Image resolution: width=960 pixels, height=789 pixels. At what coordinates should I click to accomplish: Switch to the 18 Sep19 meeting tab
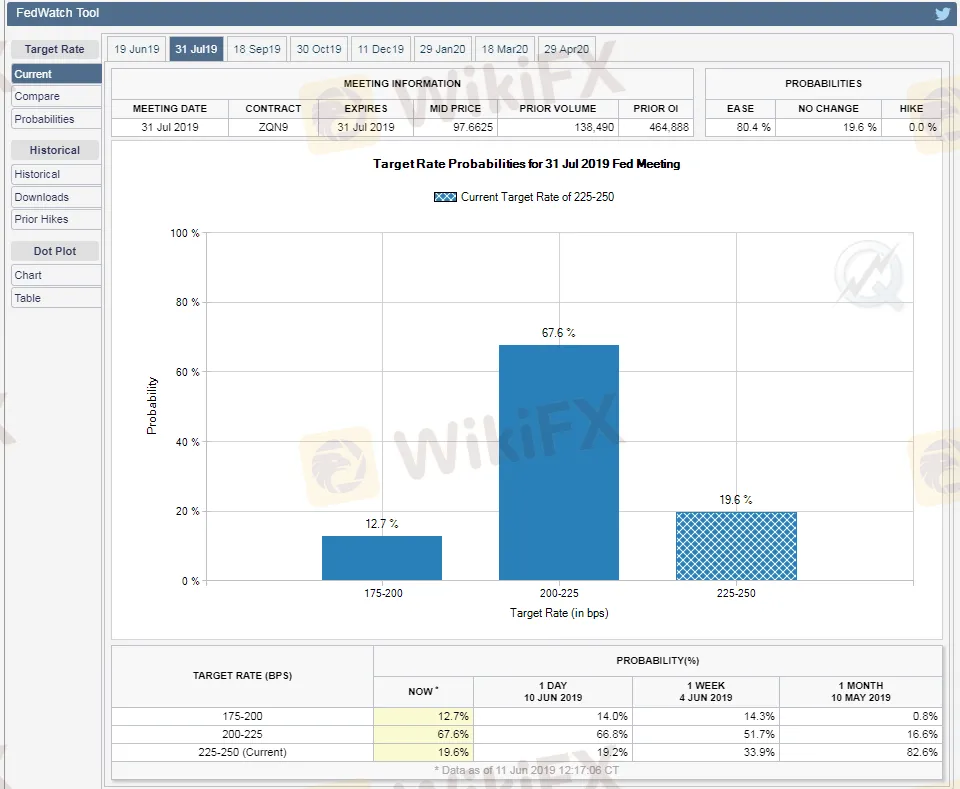pos(257,49)
